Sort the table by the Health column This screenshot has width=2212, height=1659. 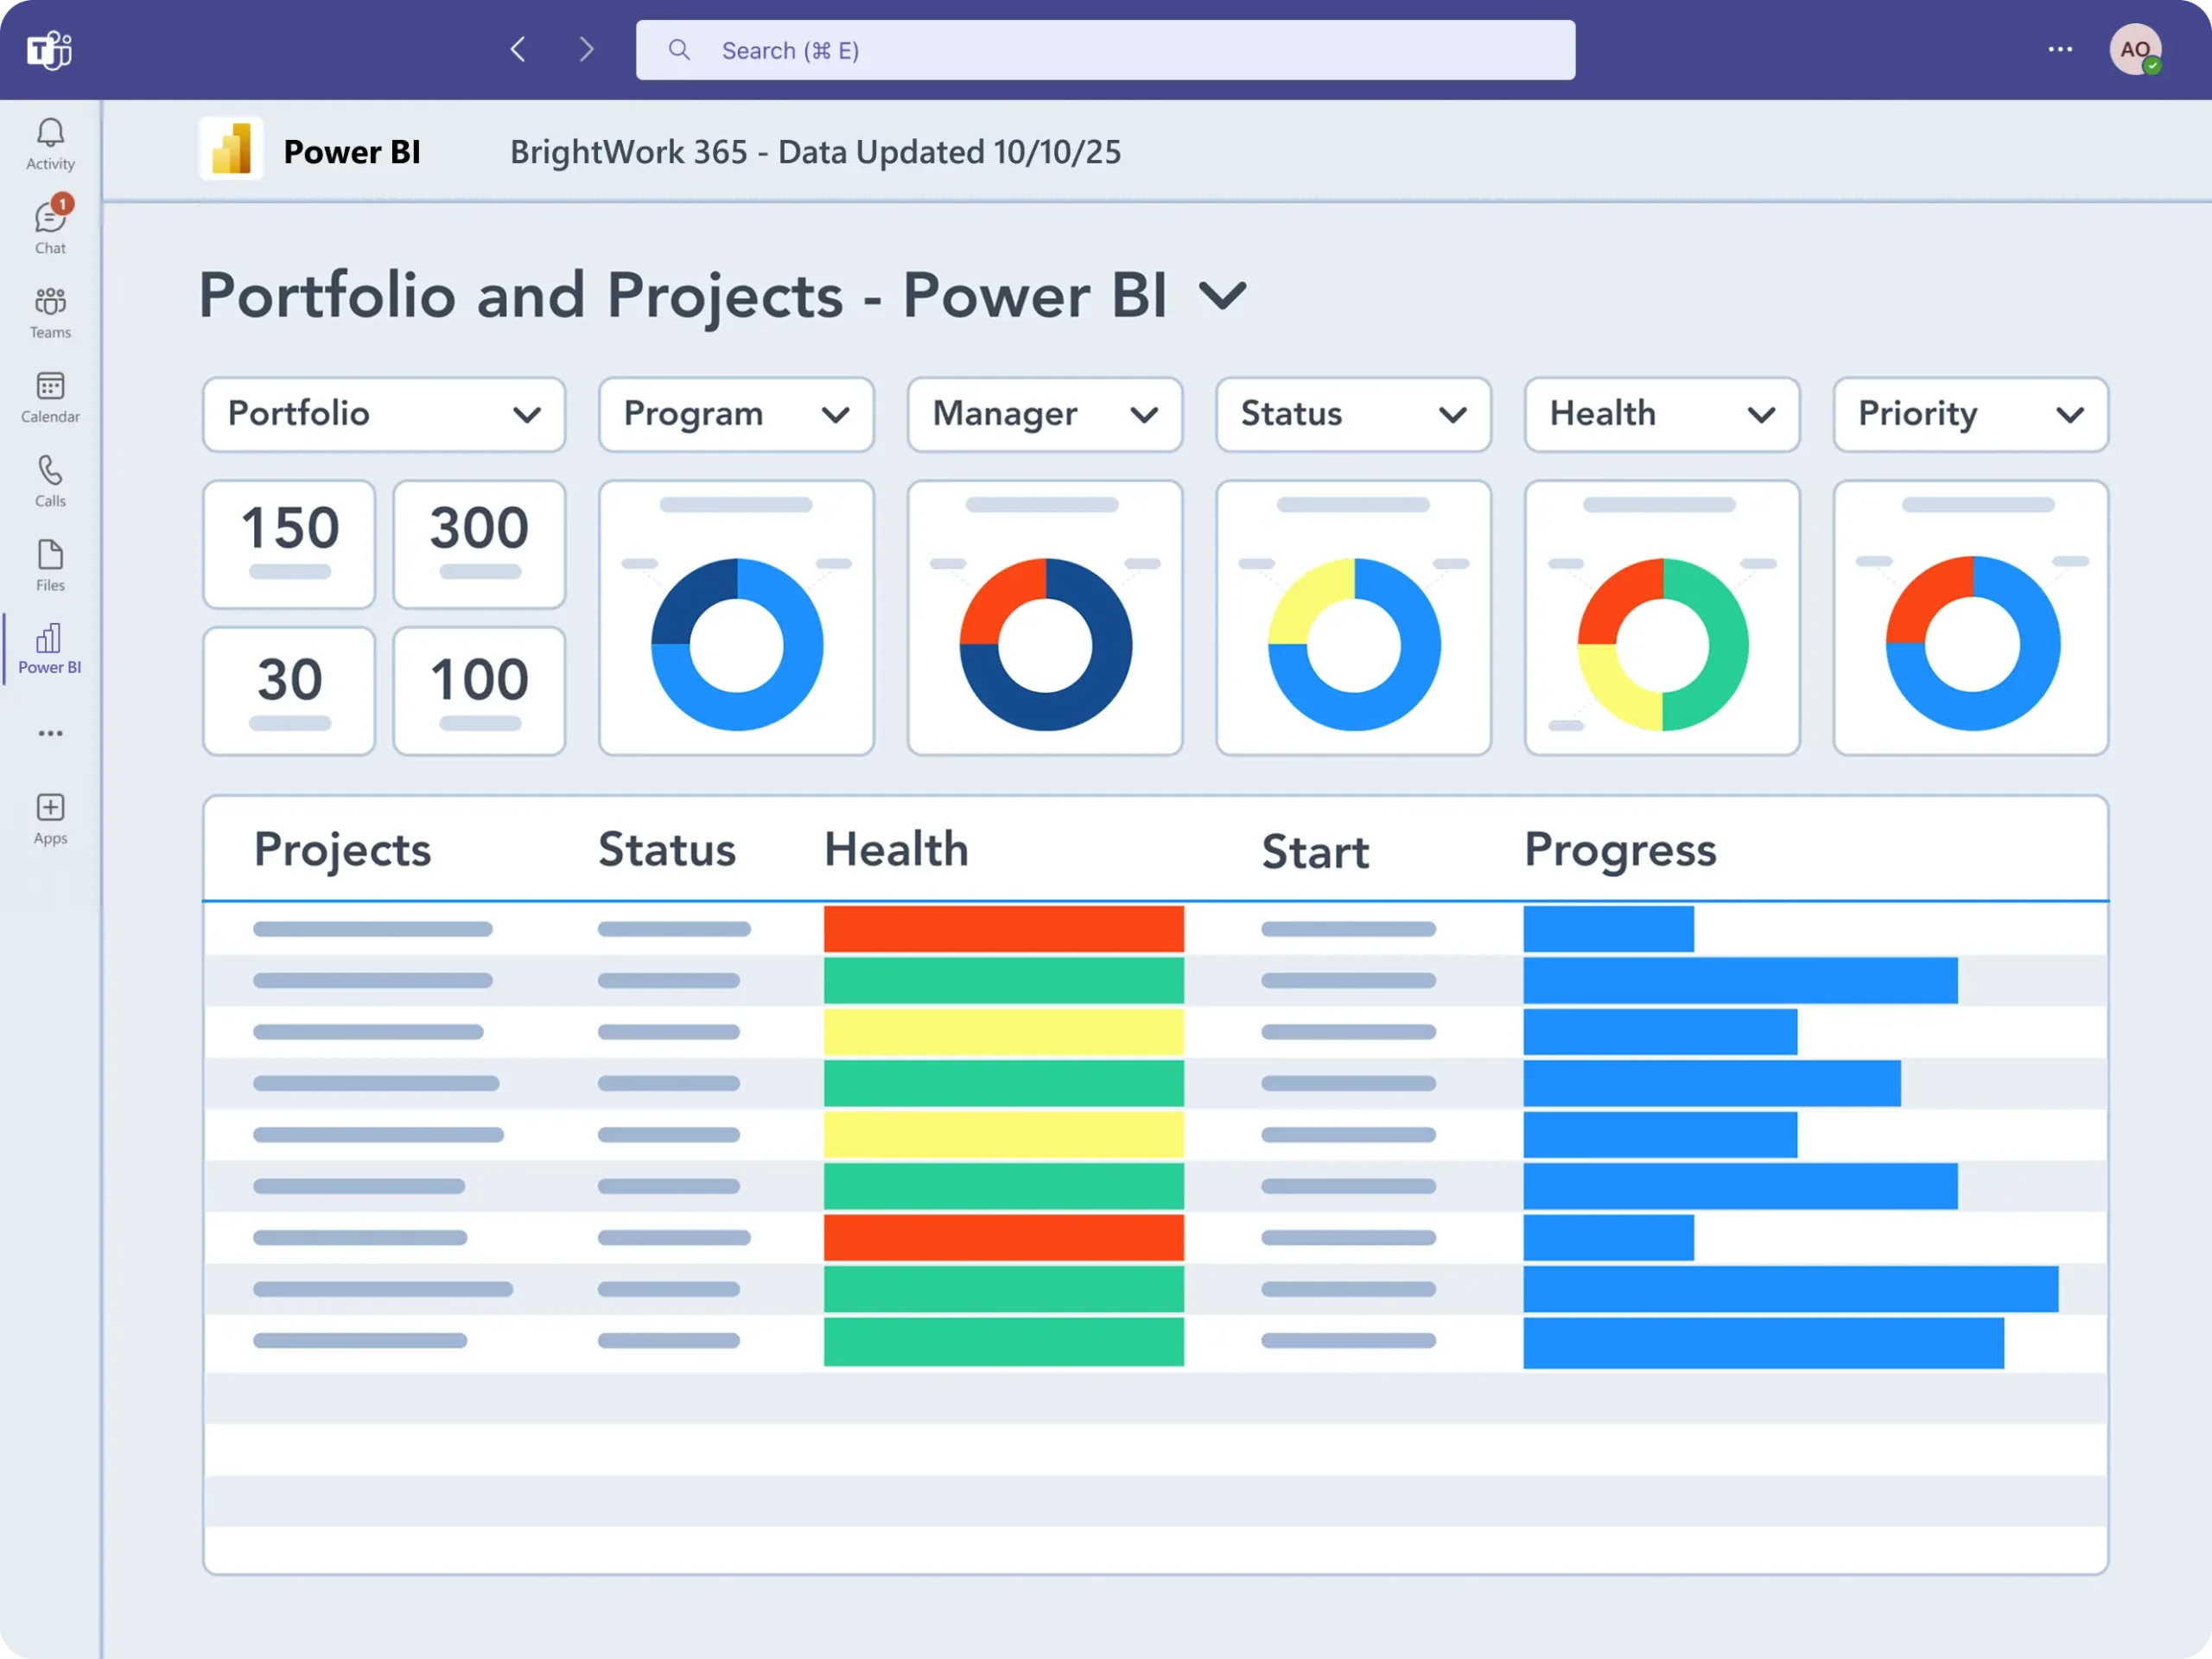click(x=895, y=849)
